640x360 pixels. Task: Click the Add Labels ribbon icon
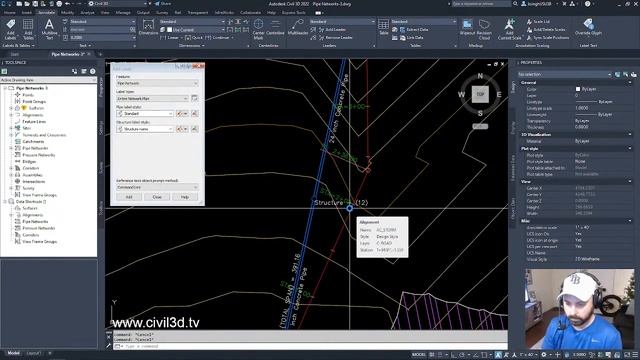pyautogui.click(x=11, y=29)
